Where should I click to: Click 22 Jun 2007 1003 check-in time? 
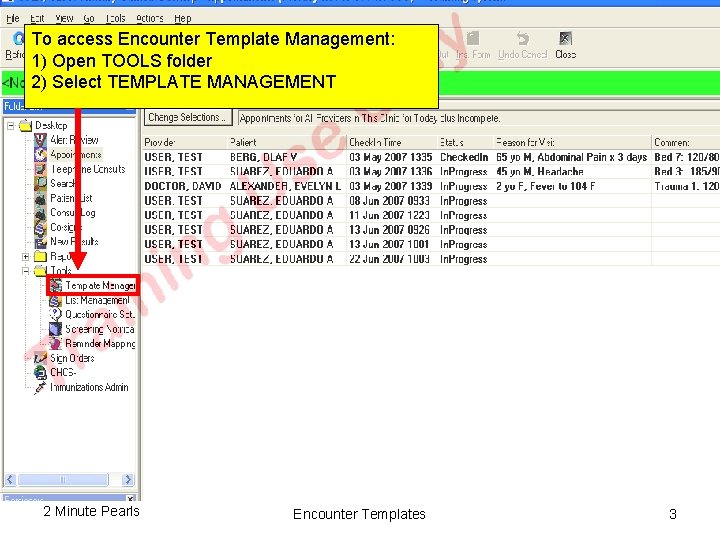pos(389,259)
